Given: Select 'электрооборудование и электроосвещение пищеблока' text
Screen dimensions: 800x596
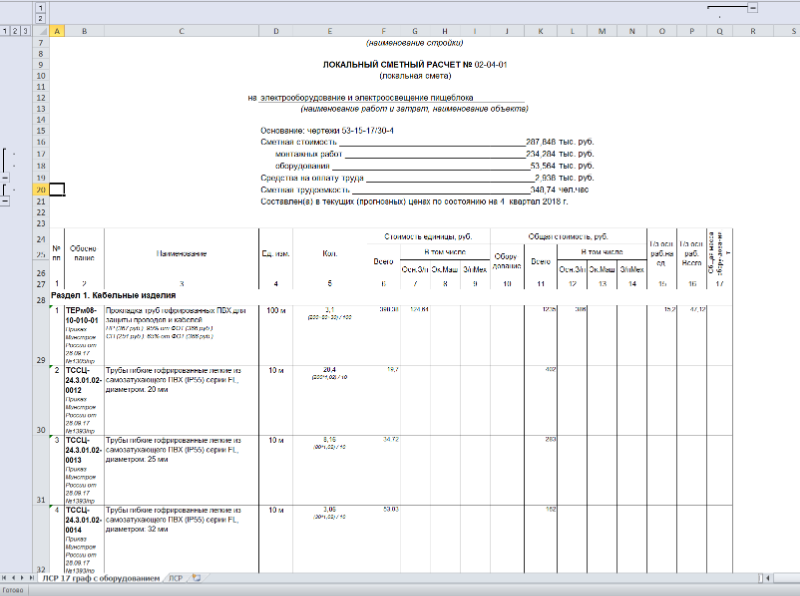Looking at the screenshot, I should click(x=367, y=97).
